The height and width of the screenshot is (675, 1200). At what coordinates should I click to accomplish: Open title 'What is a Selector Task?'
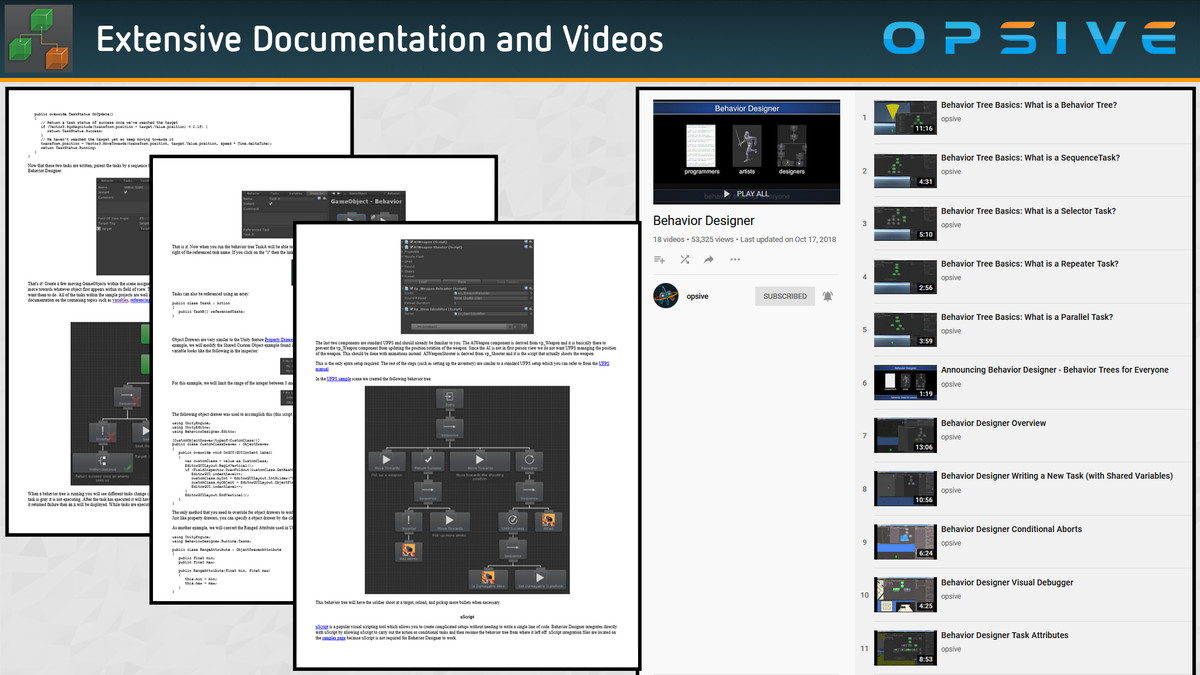pos(1028,211)
